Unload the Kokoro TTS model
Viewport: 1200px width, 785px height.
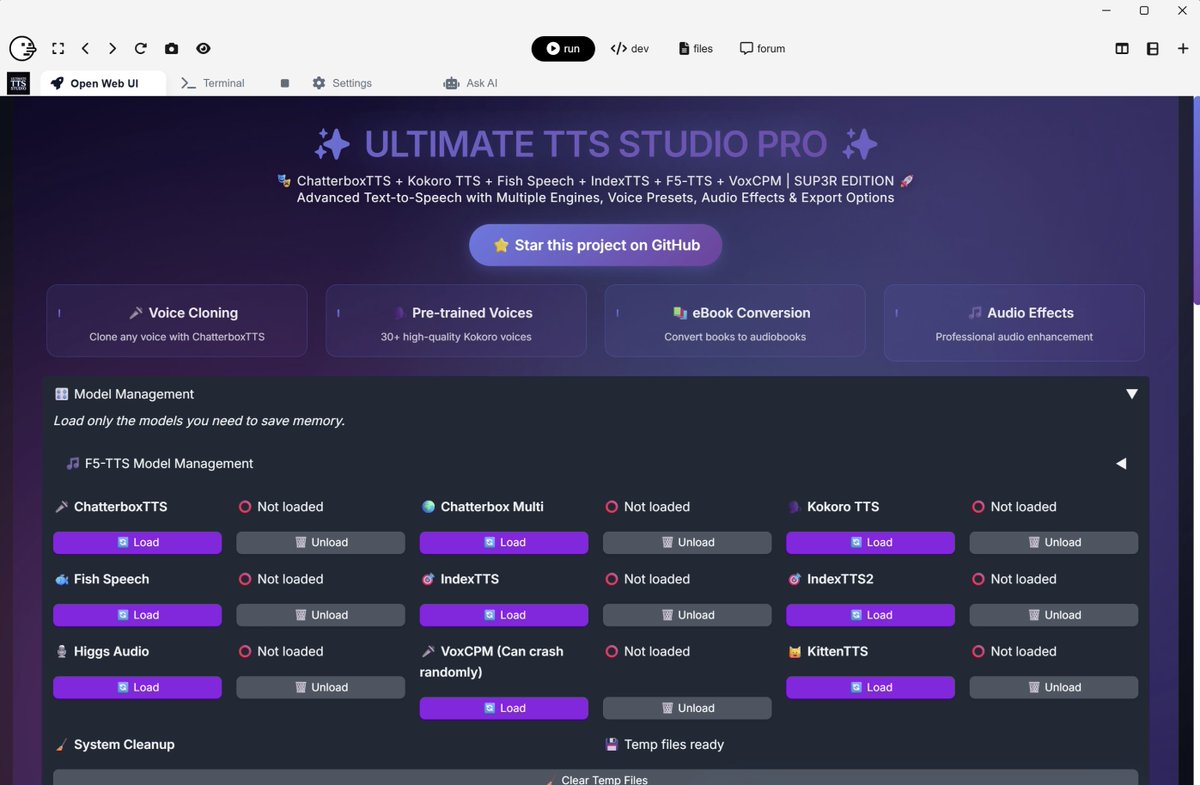(1054, 542)
